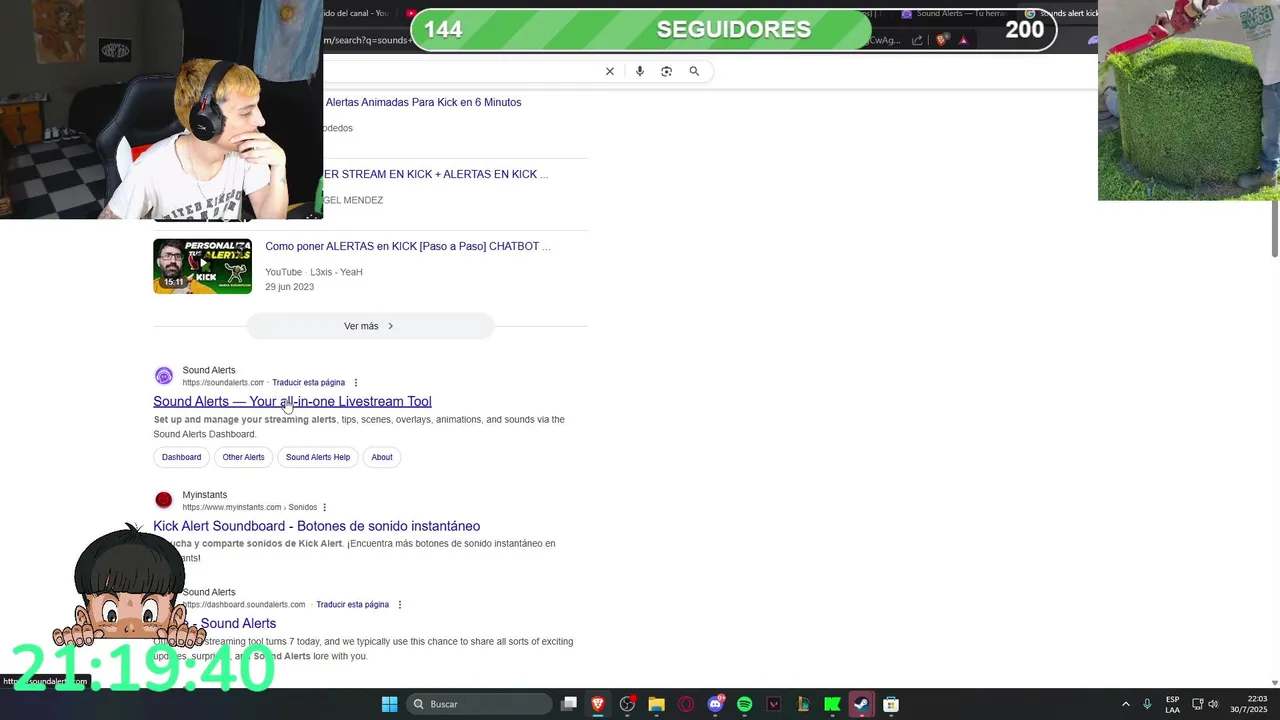Click the Myinstants site favicon
This screenshot has height=720, width=1280.
pos(164,500)
